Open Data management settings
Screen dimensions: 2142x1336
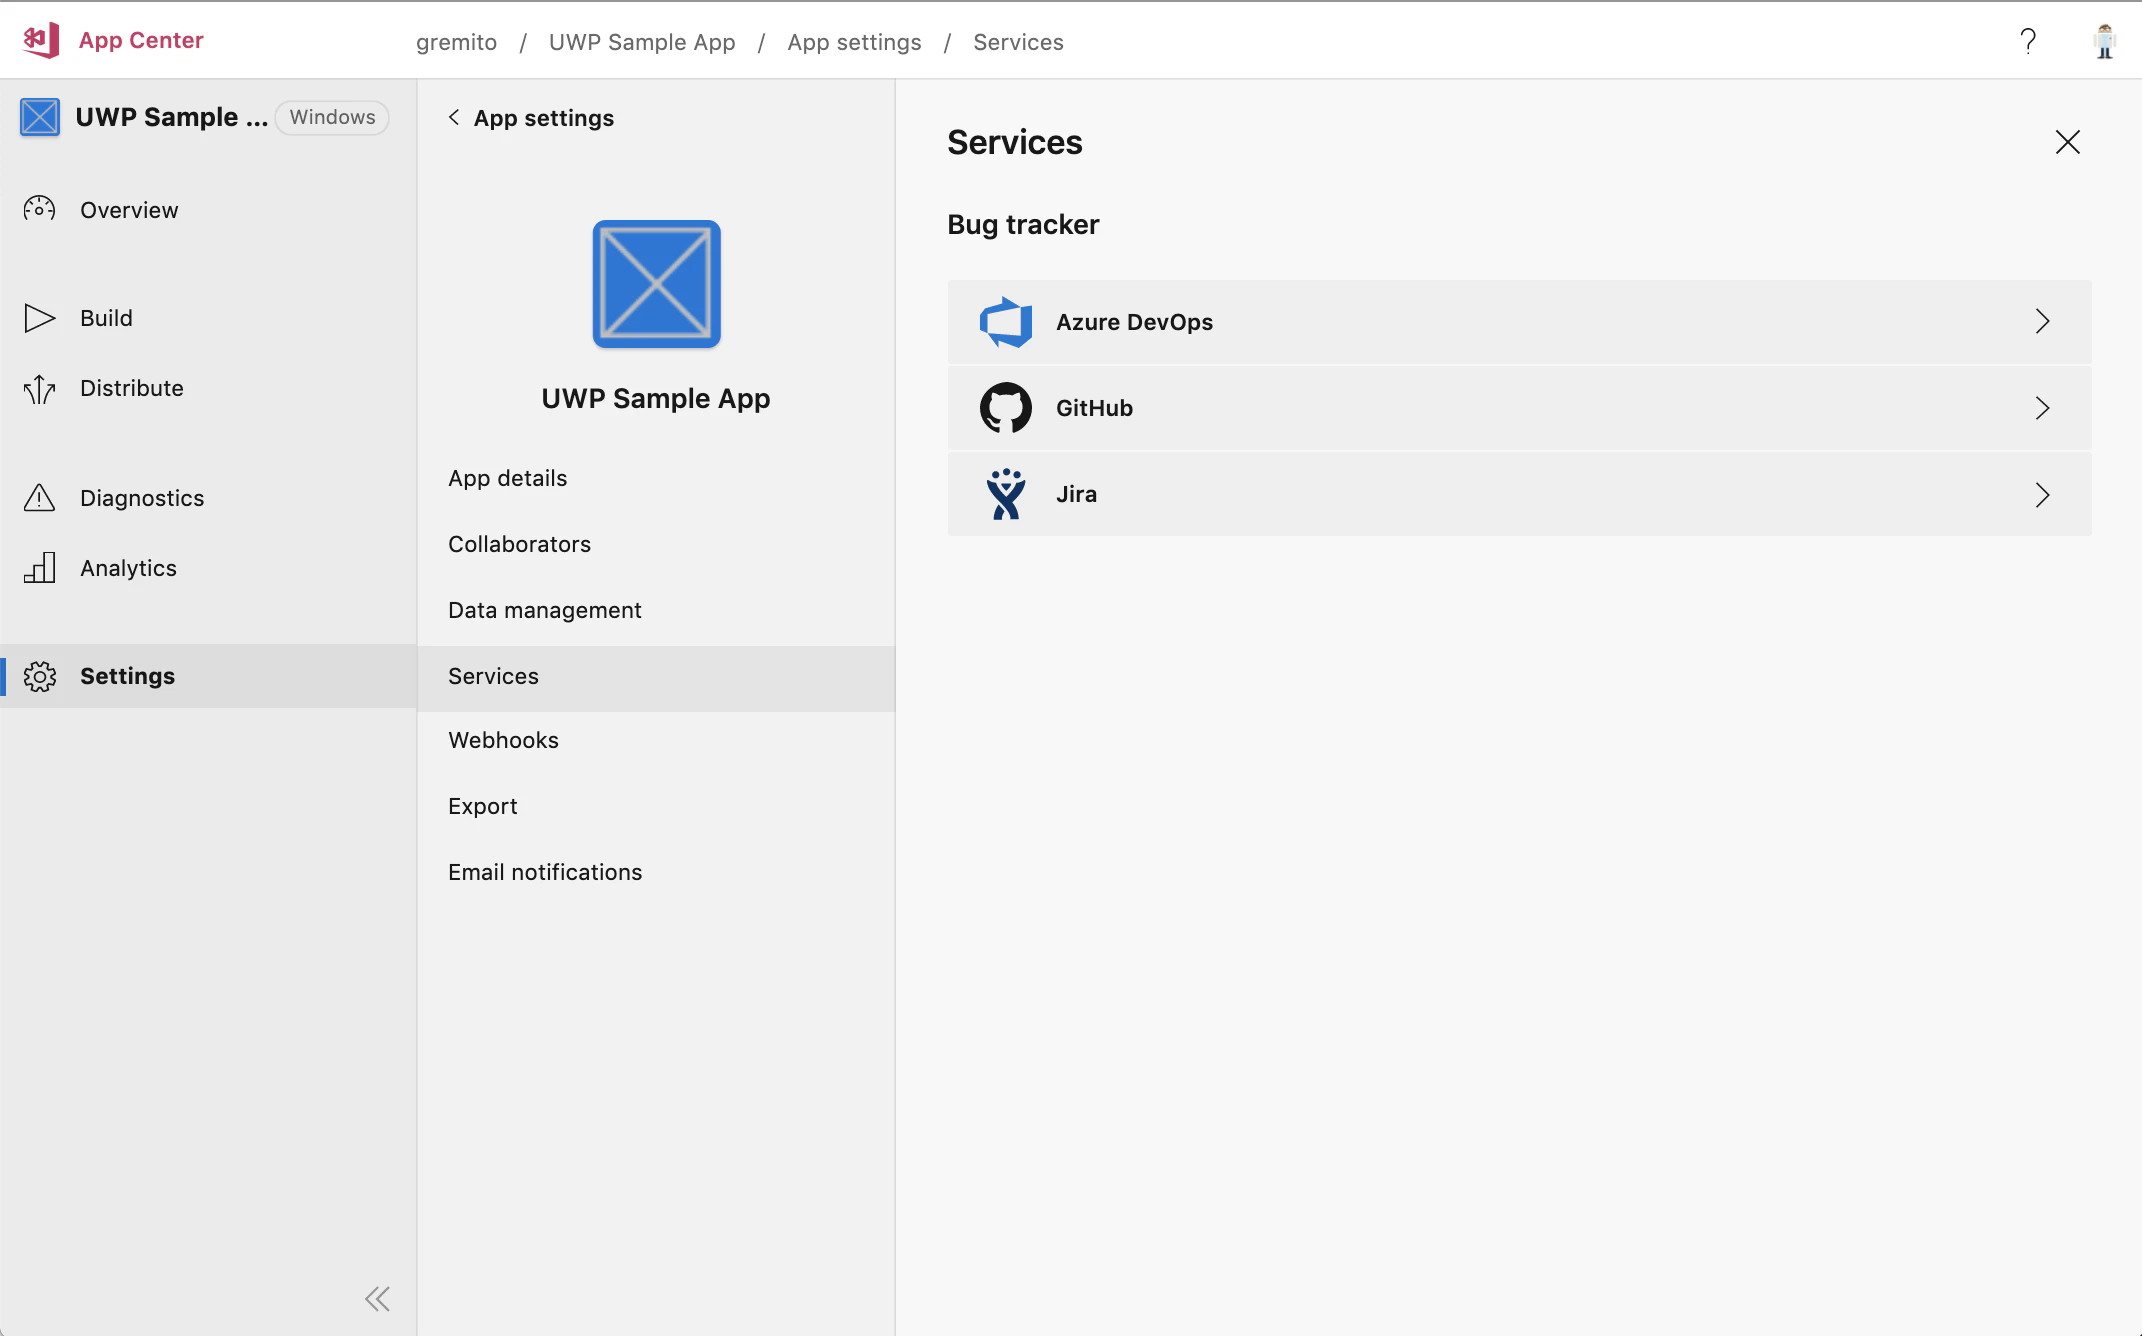[656, 610]
